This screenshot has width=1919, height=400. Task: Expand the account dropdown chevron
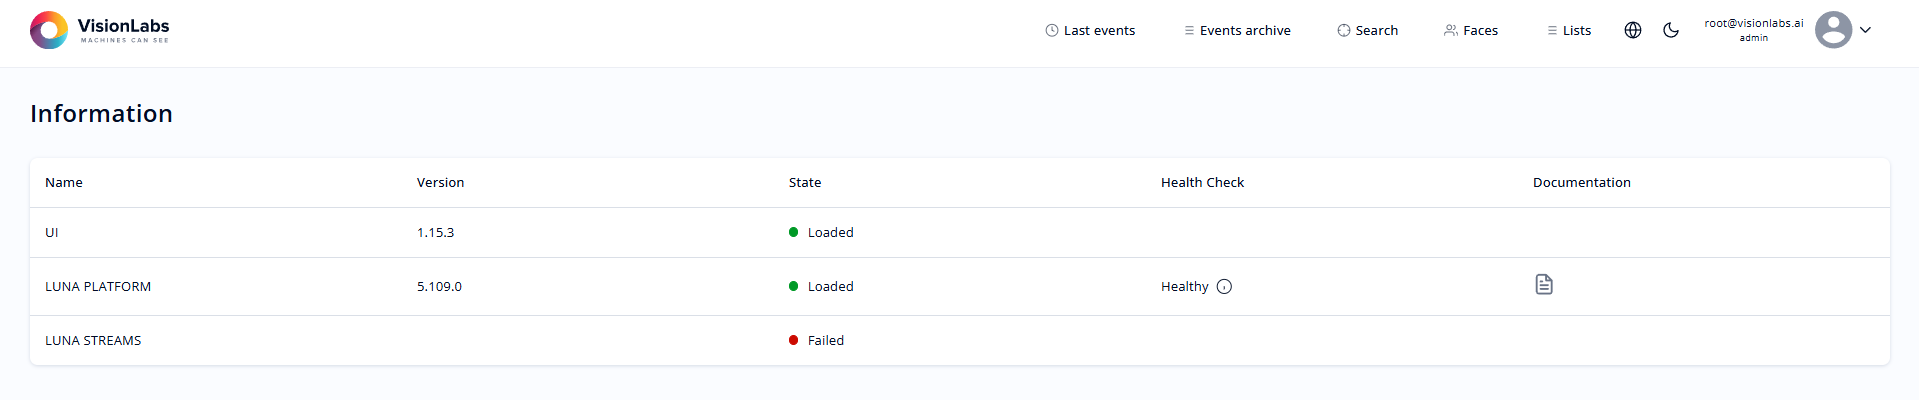click(x=1865, y=30)
